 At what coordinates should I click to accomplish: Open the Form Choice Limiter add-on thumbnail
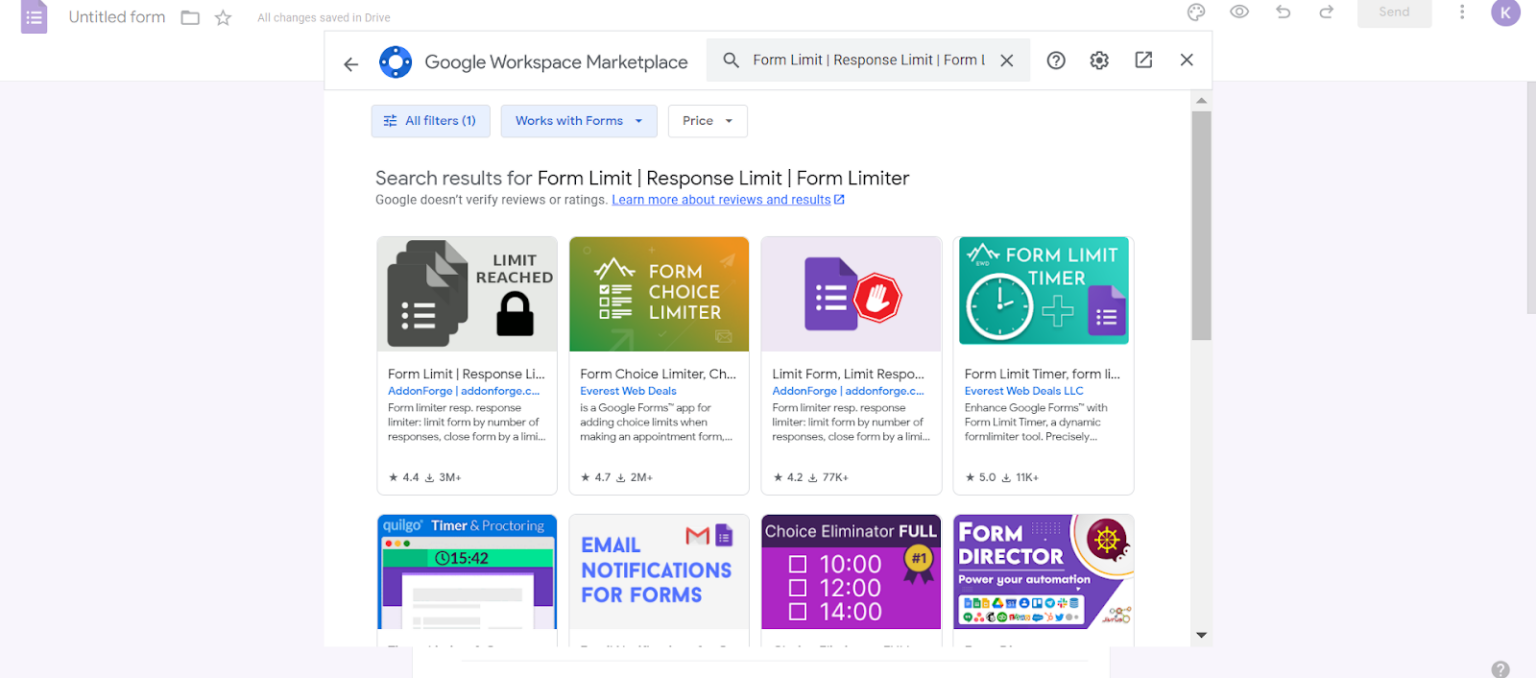[658, 293]
